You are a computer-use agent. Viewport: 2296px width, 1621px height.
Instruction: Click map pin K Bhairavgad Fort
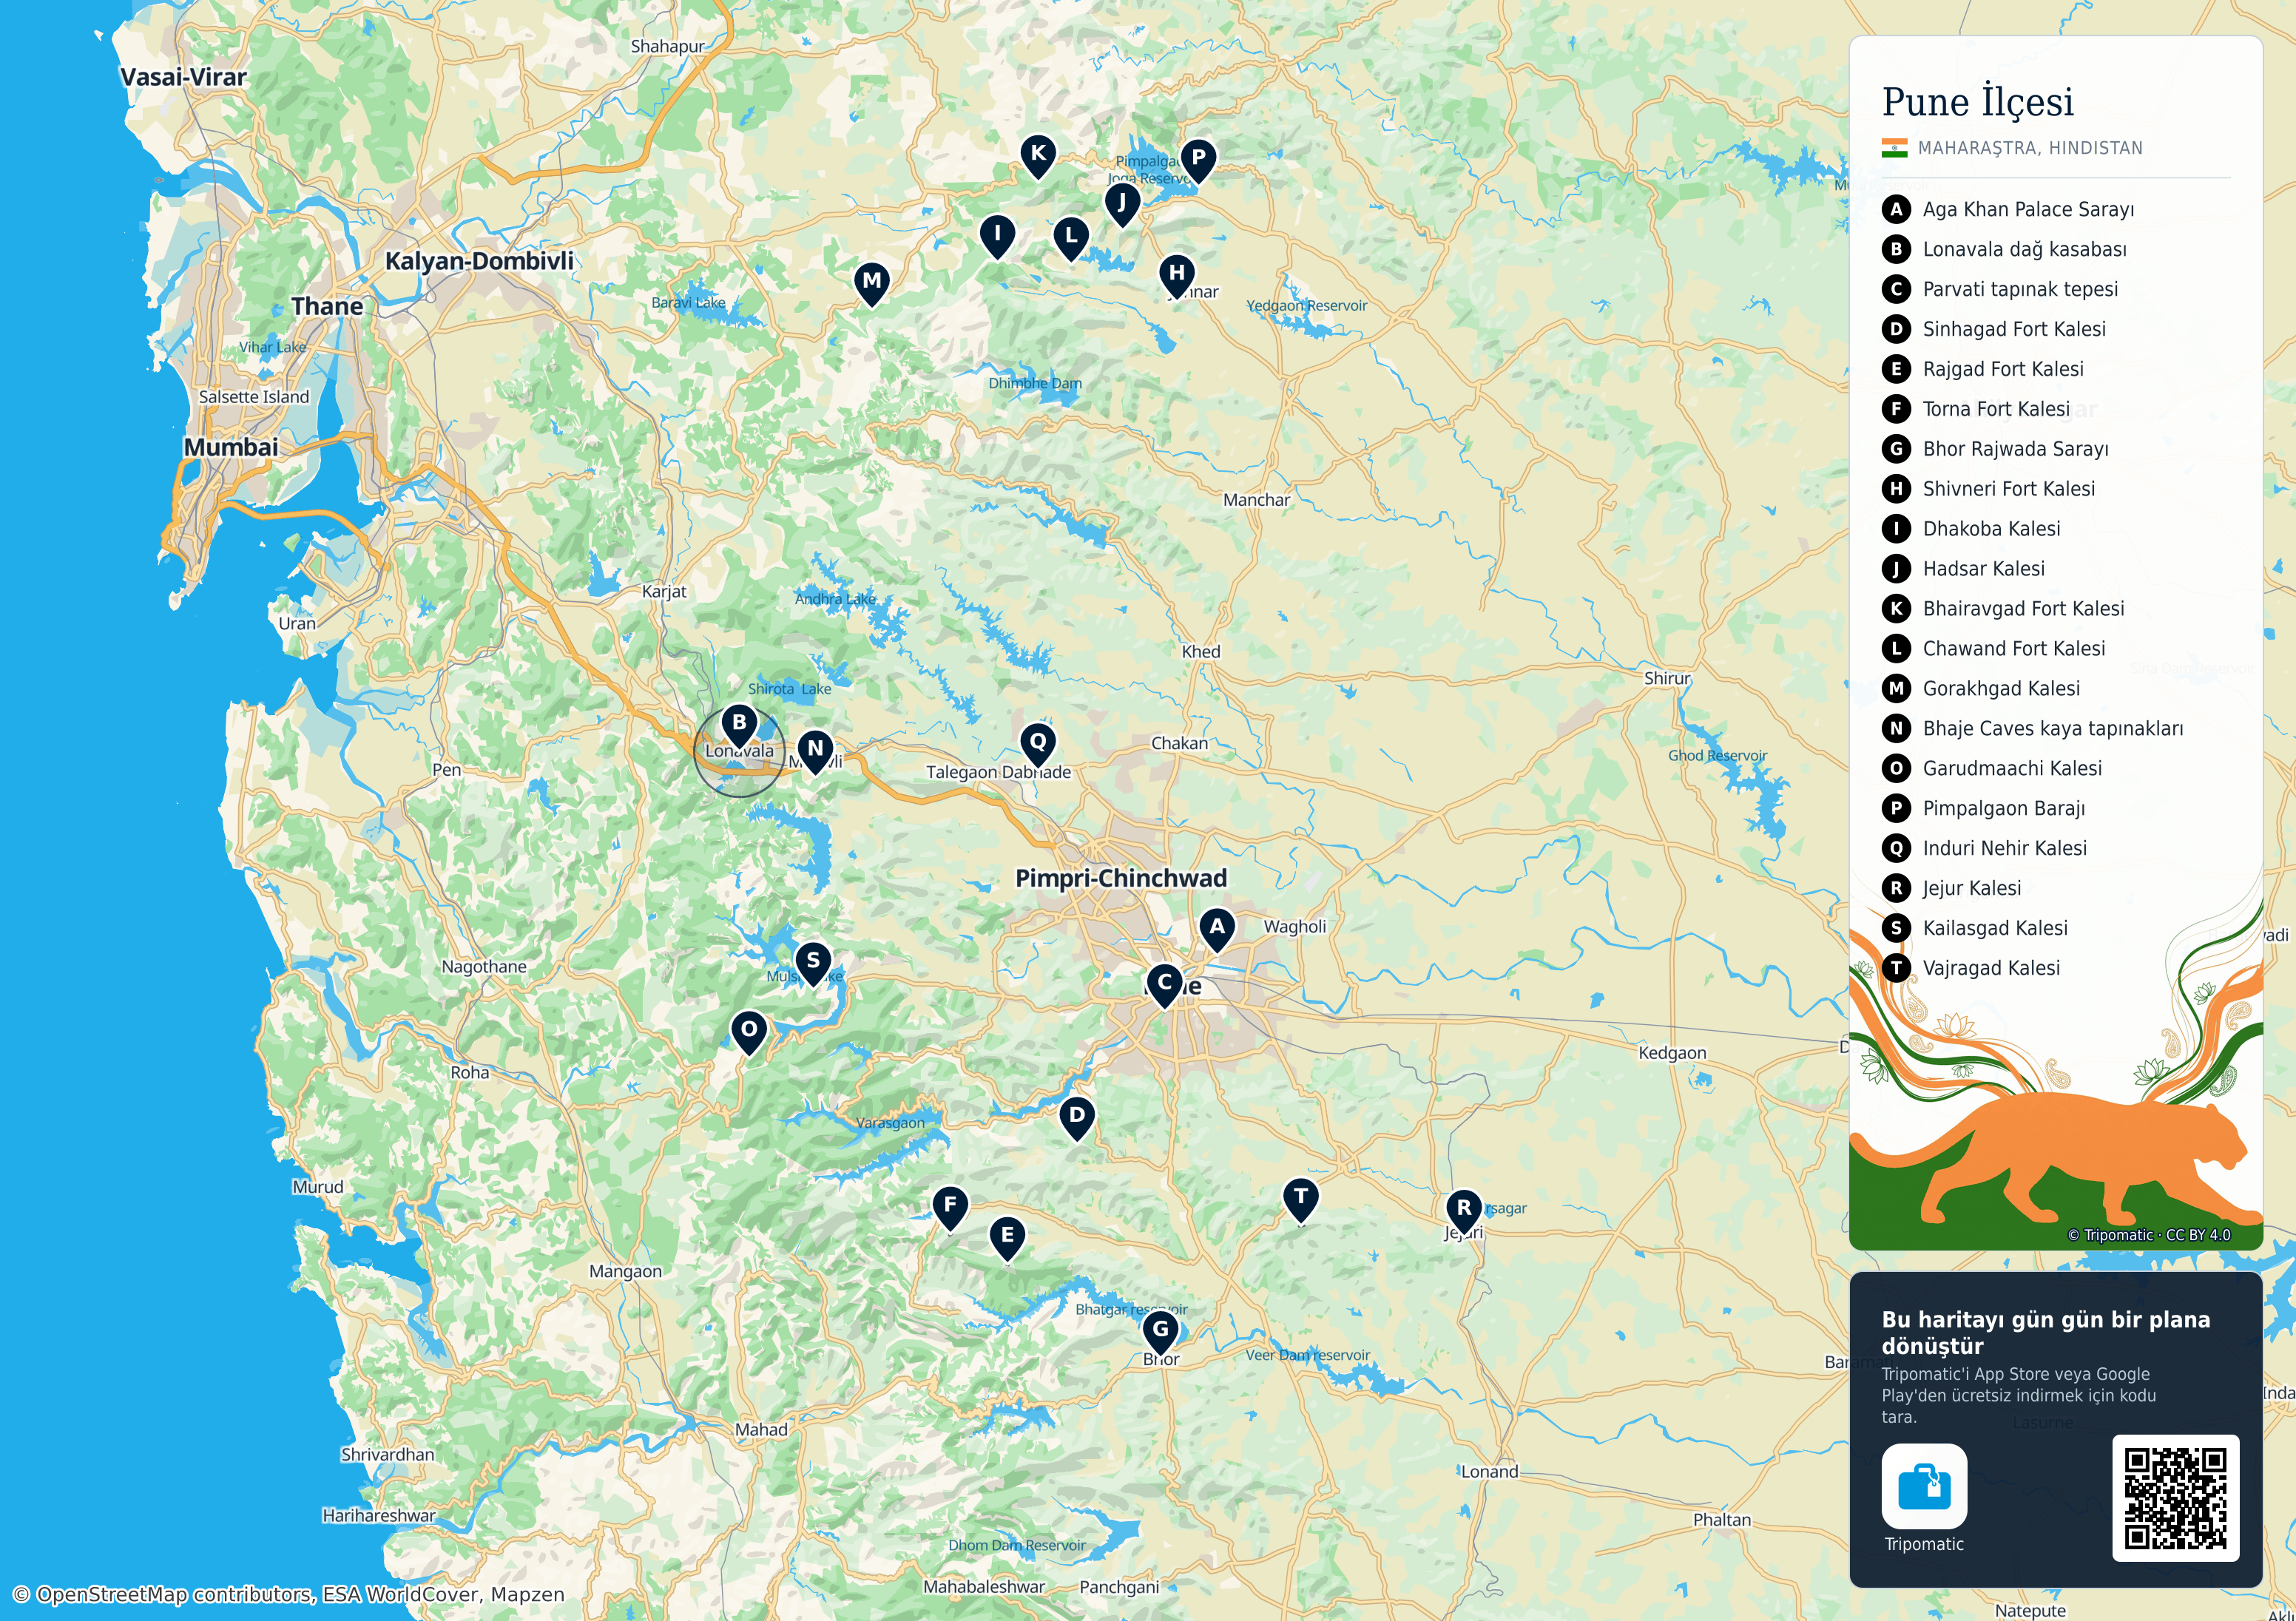pos(1038,157)
